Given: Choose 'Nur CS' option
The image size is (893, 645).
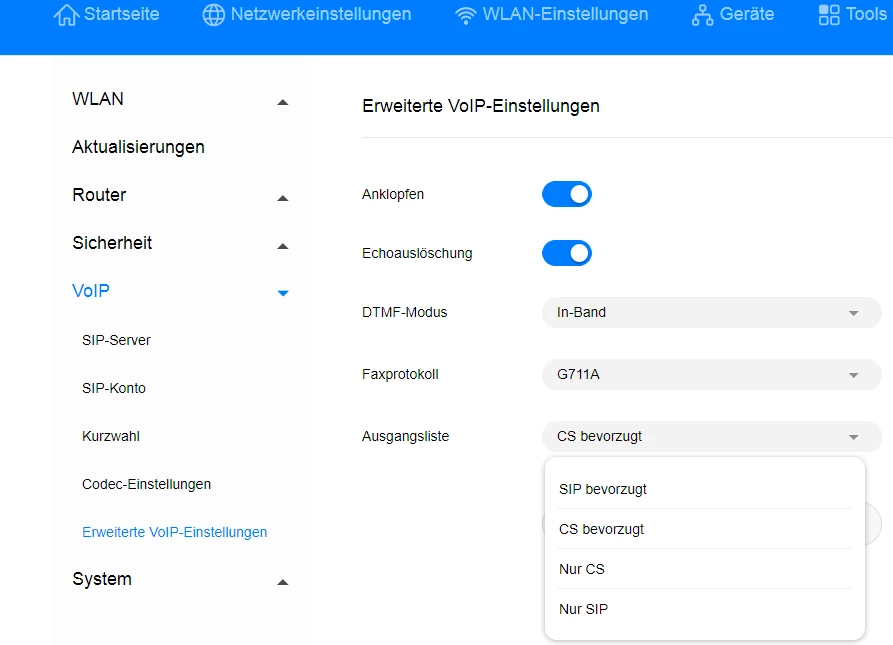Looking at the screenshot, I should click(582, 569).
